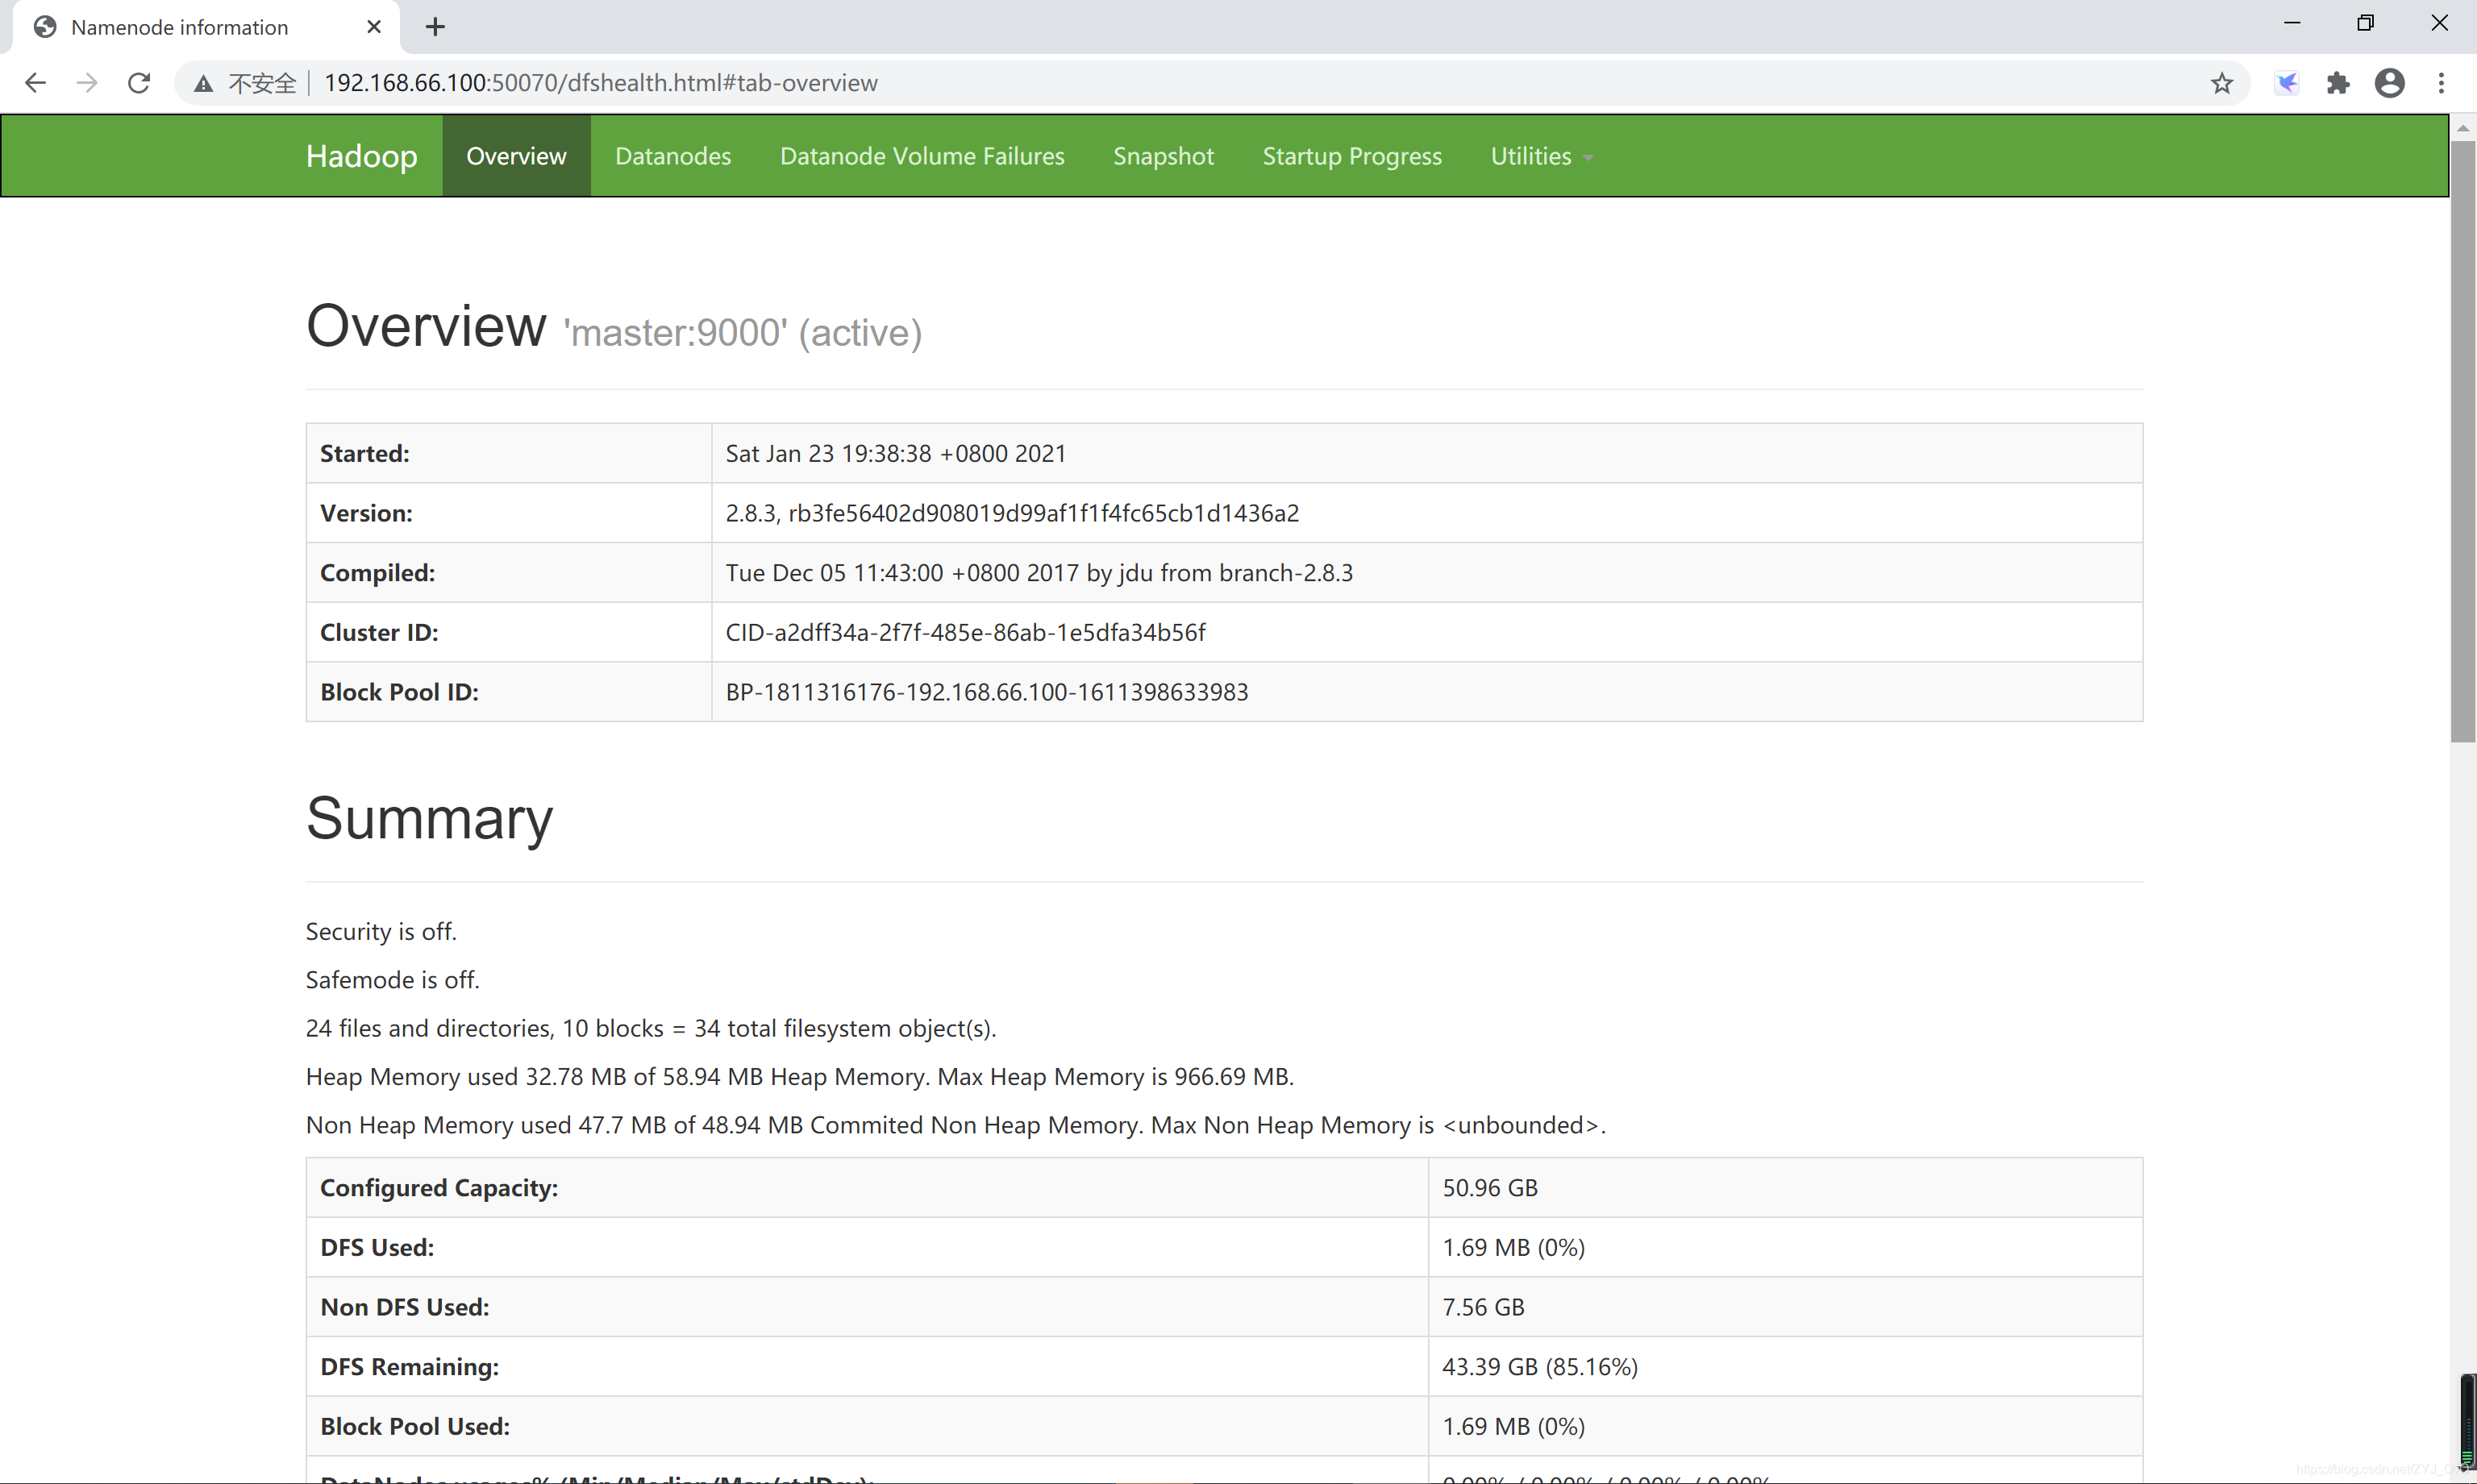Click the forward navigation arrow

click(x=87, y=83)
